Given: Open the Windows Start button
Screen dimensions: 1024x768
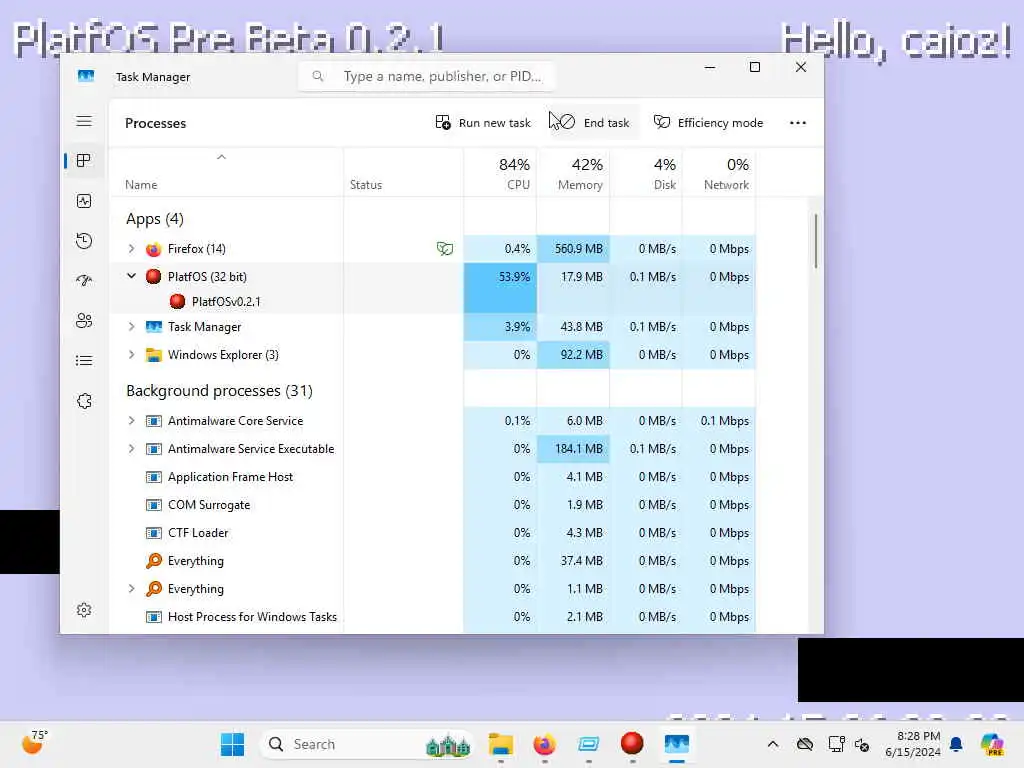Looking at the screenshot, I should pos(232,744).
